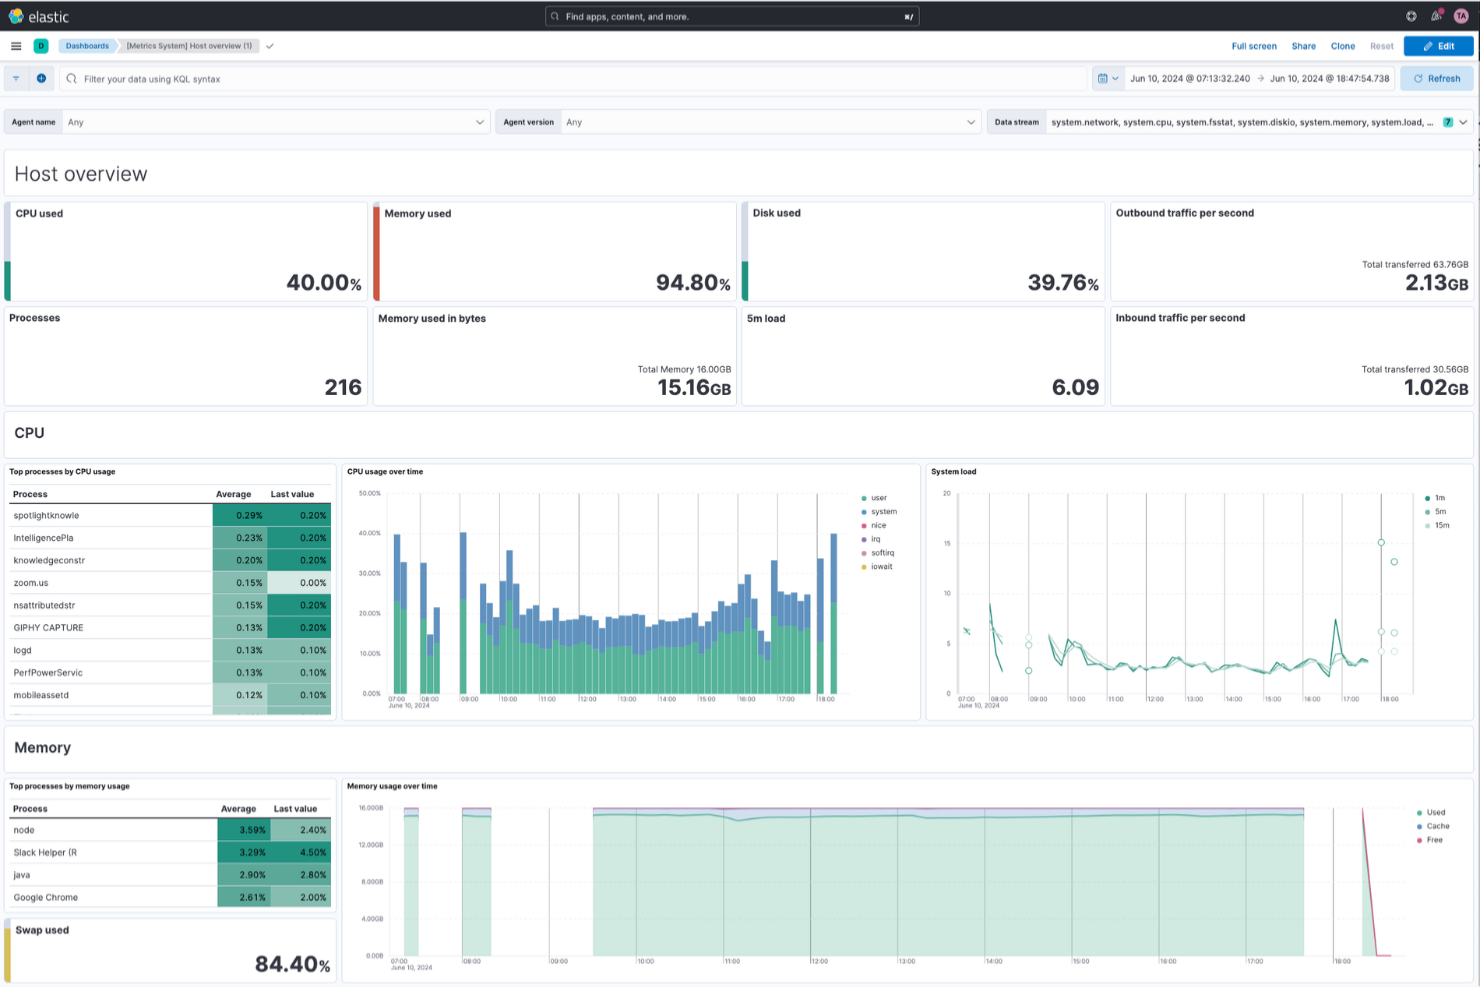Open the help icon in the top bar
Screen dimensions: 1480x987
1410,15
